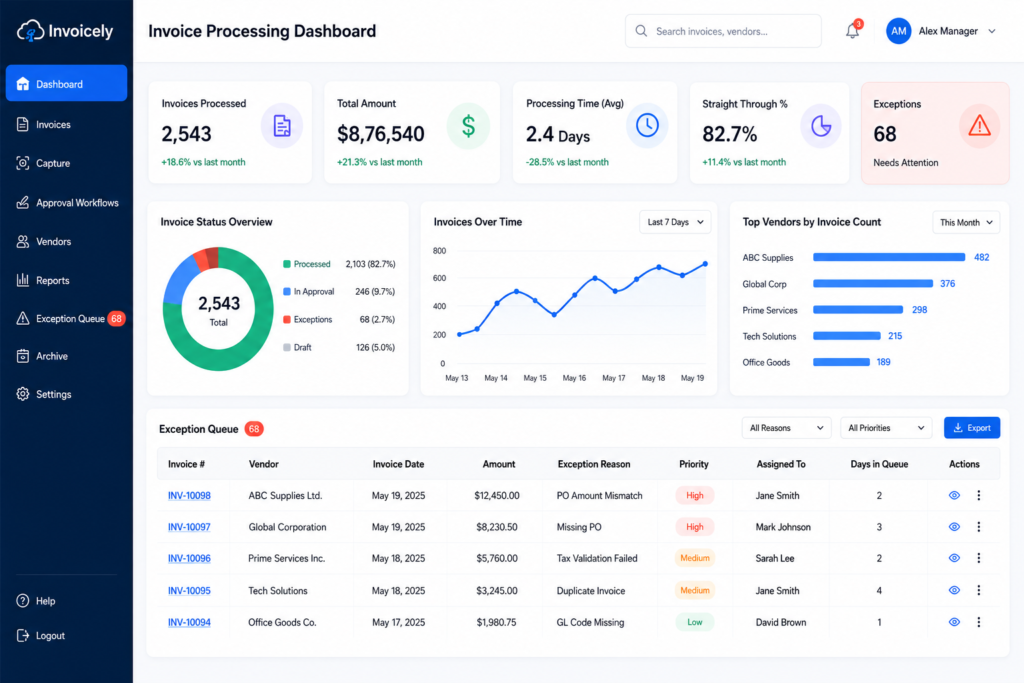Image resolution: width=1024 pixels, height=683 pixels.
Task: Click the document icon in Invoices Processed card
Action: point(281,125)
